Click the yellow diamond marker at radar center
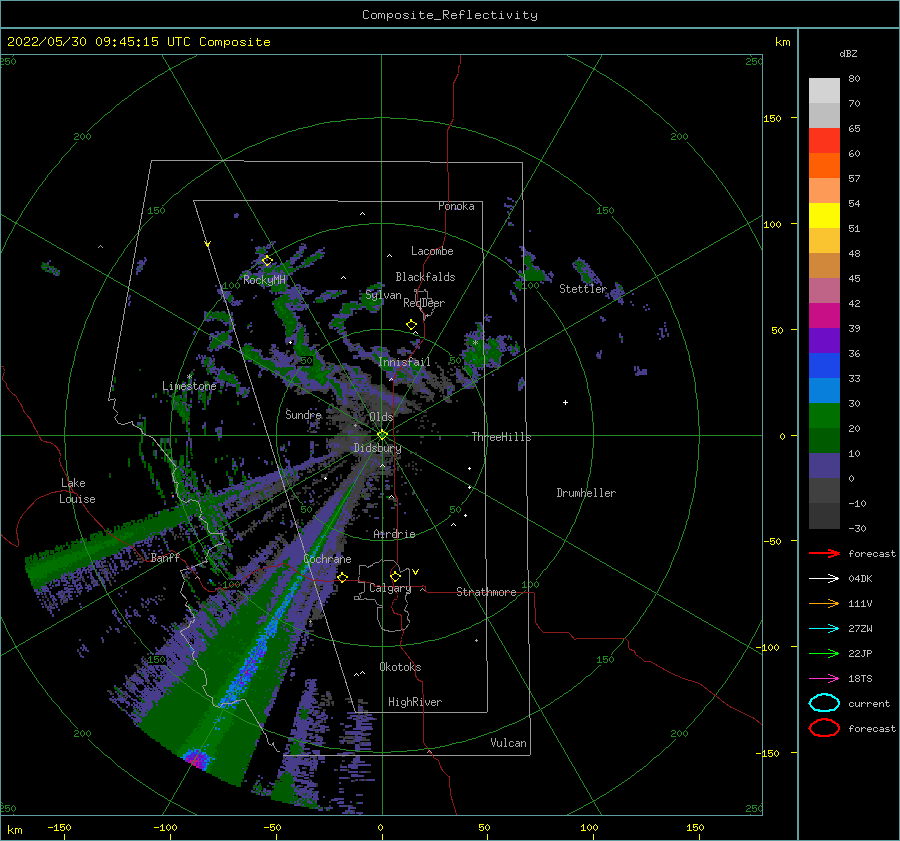The width and height of the screenshot is (900, 841). point(382,435)
